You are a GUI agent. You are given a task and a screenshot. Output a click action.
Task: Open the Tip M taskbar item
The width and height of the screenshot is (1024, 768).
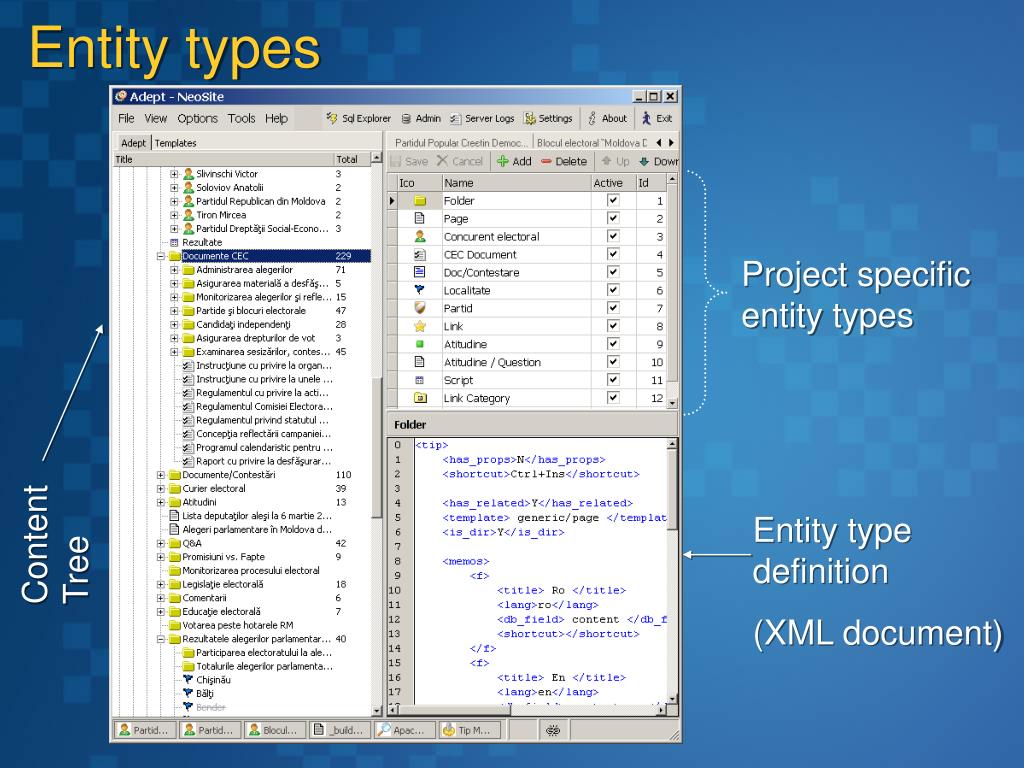coord(470,730)
